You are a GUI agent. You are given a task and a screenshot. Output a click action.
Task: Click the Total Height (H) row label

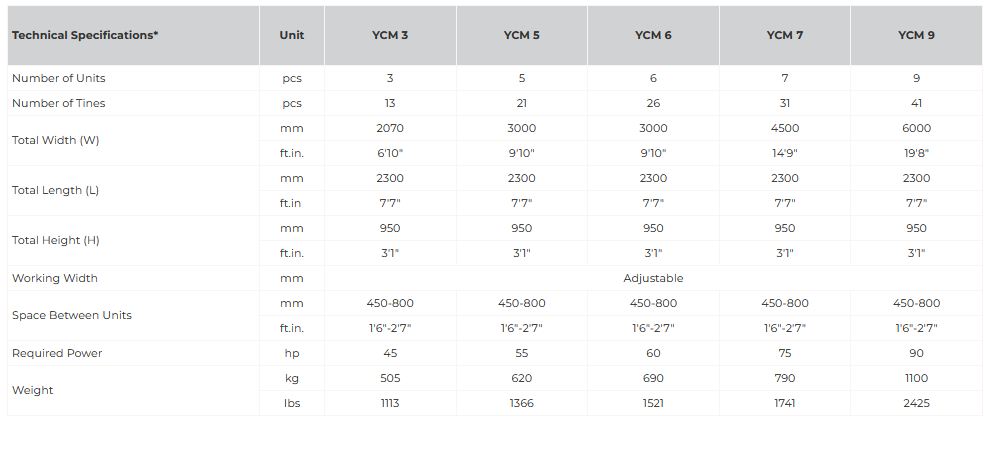point(56,240)
